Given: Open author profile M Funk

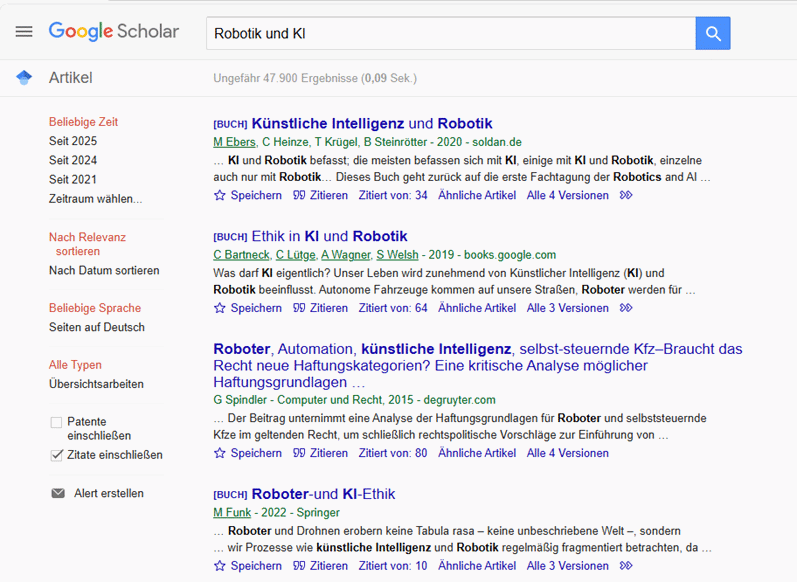Looking at the screenshot, I should pos(232,512).
